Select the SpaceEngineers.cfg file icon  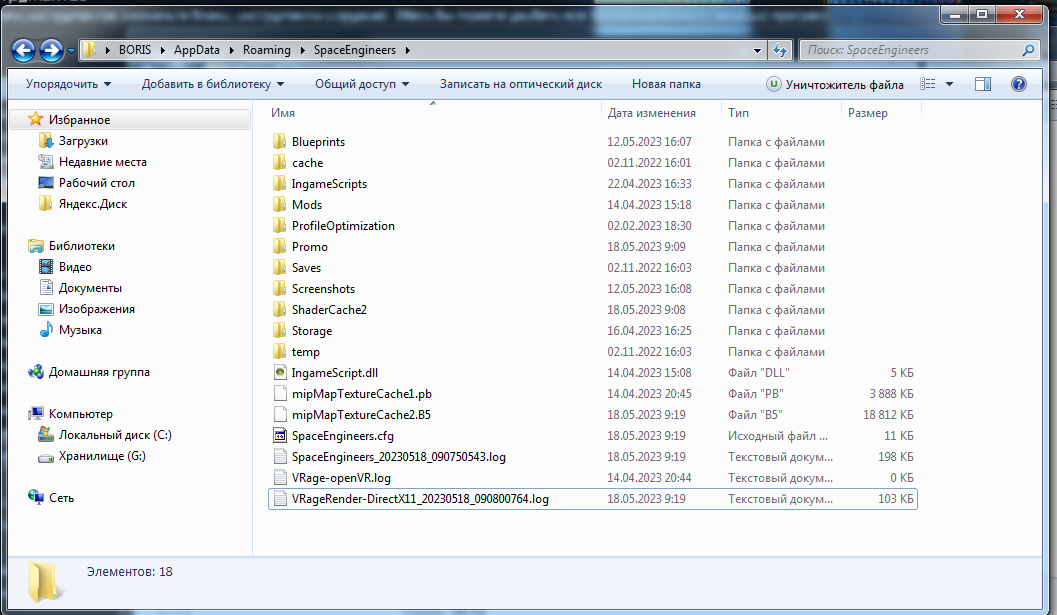pyautogui.click(x=280, y=436)
